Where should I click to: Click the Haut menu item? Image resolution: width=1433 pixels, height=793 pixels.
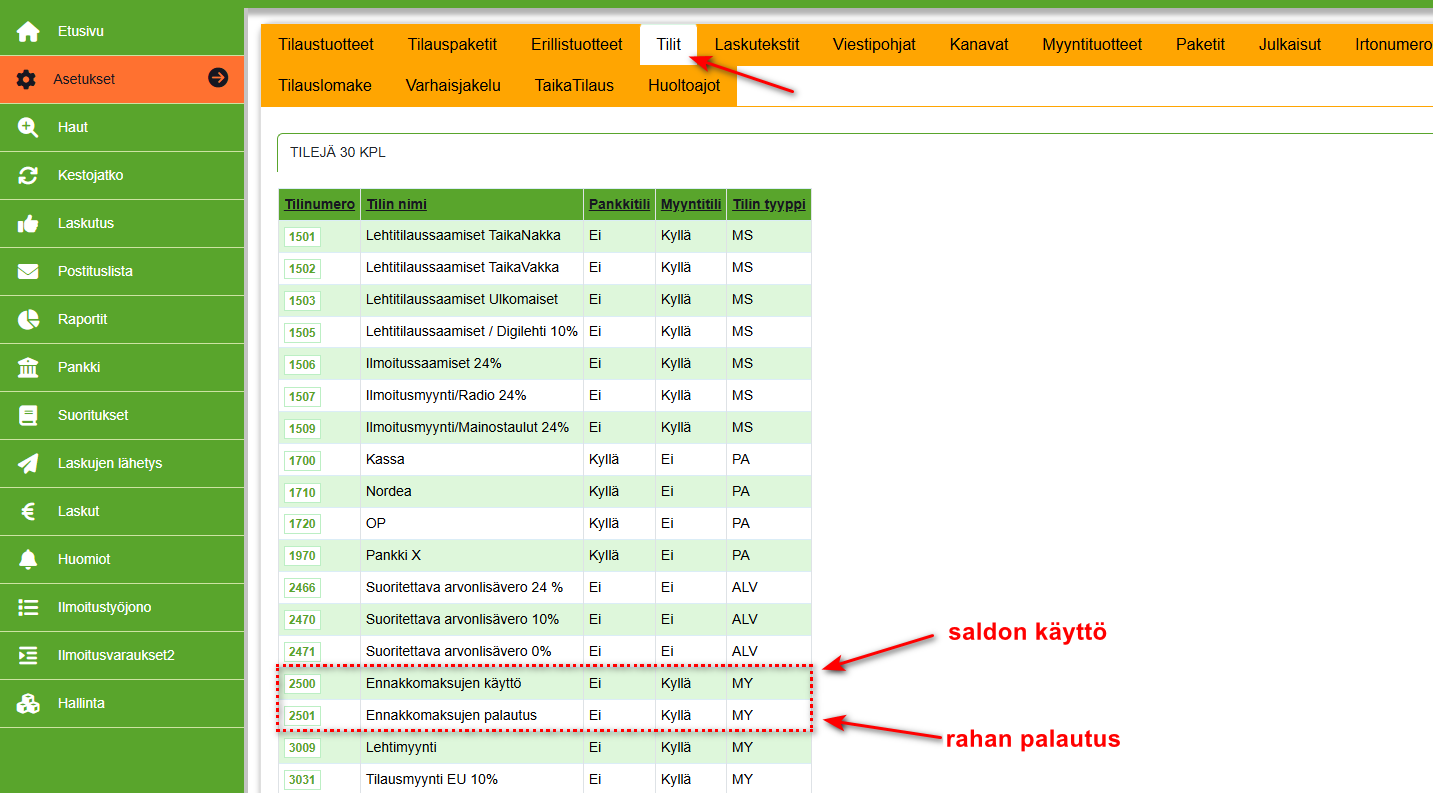click(122, 127)
